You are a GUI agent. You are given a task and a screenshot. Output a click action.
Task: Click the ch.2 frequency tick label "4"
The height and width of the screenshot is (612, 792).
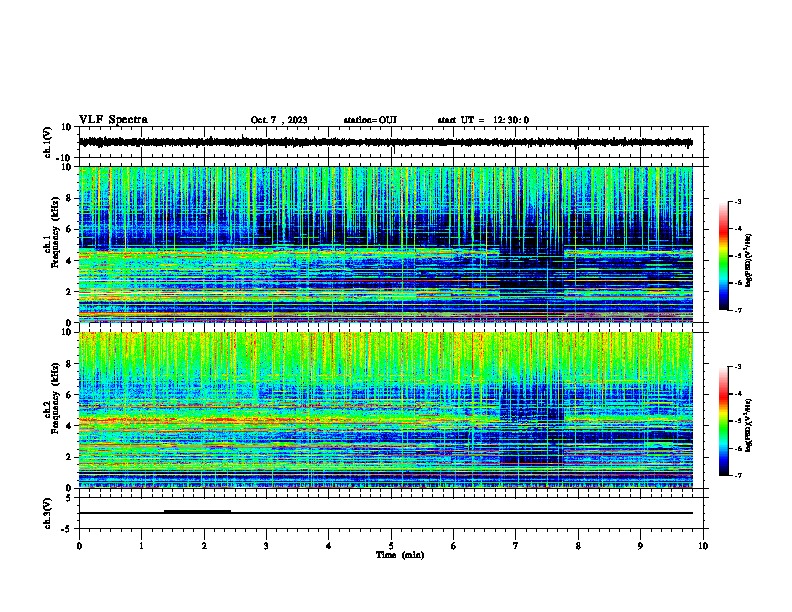[x=69, y=426]
